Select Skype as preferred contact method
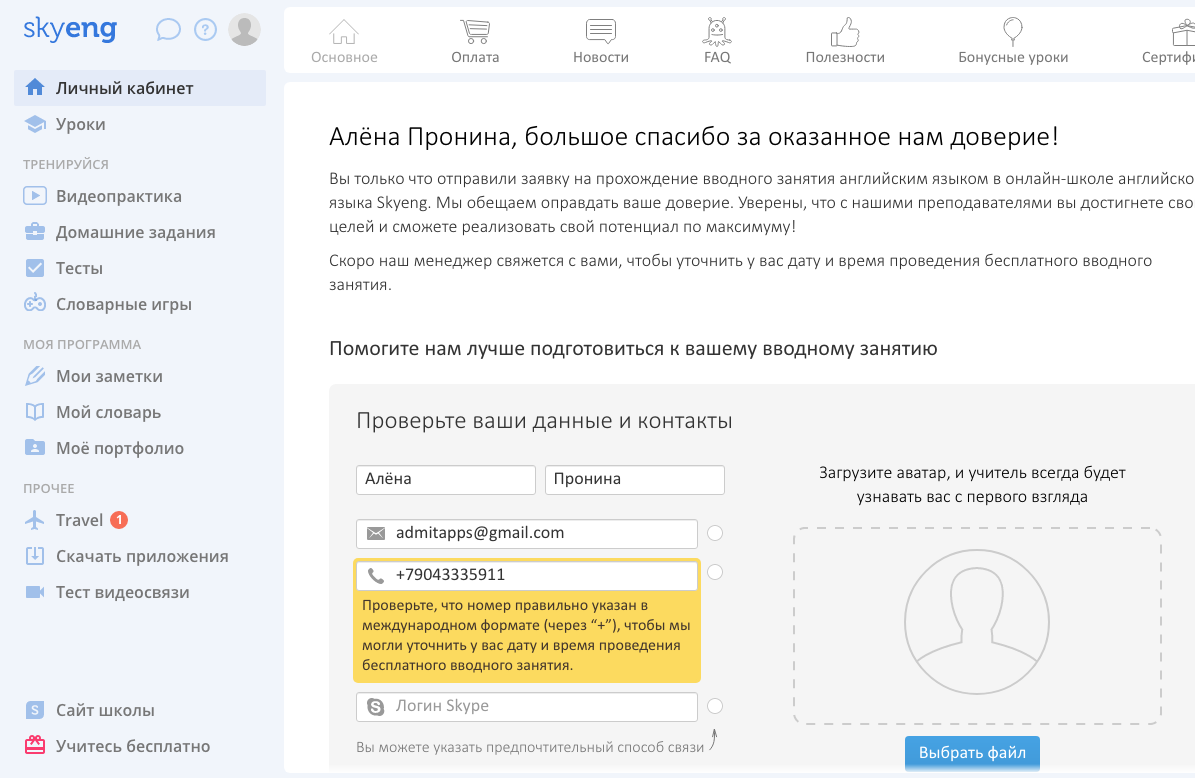This screenshot has width=1195, height=778. click(x=715, y=706)
